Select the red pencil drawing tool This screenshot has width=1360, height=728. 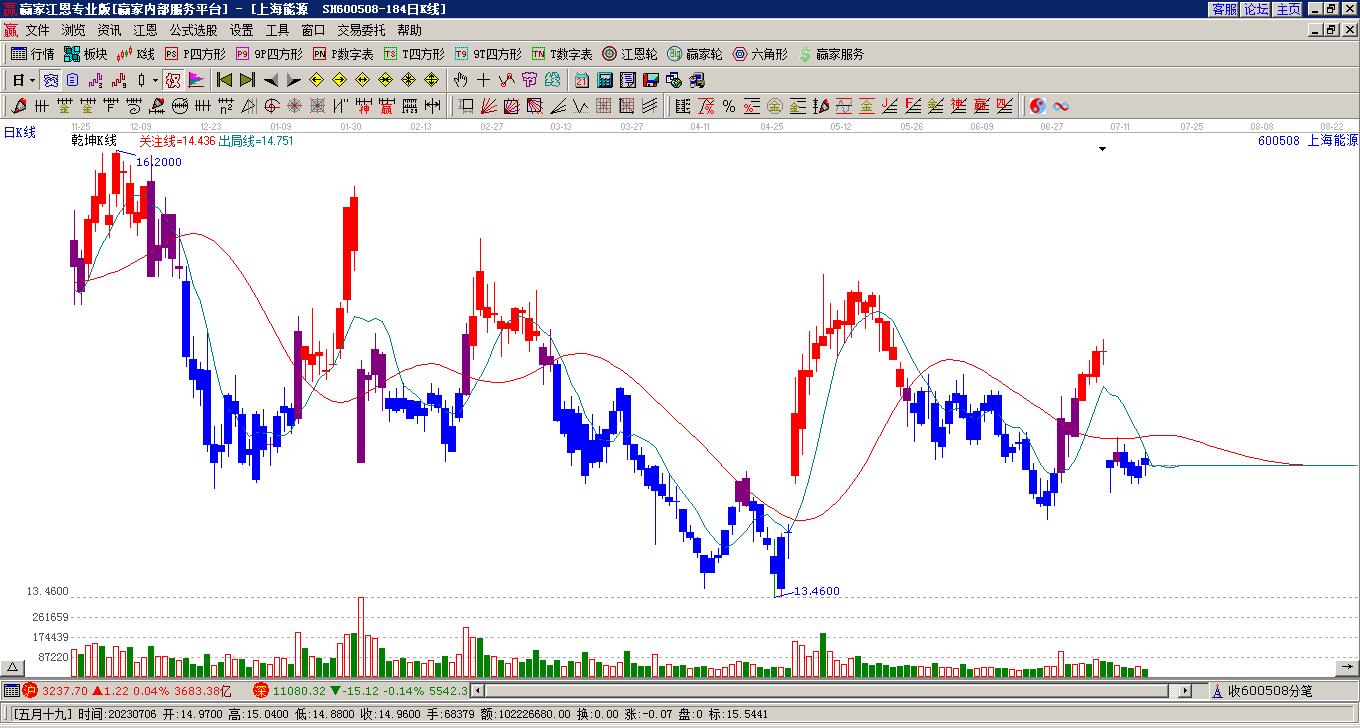(18, 106)
